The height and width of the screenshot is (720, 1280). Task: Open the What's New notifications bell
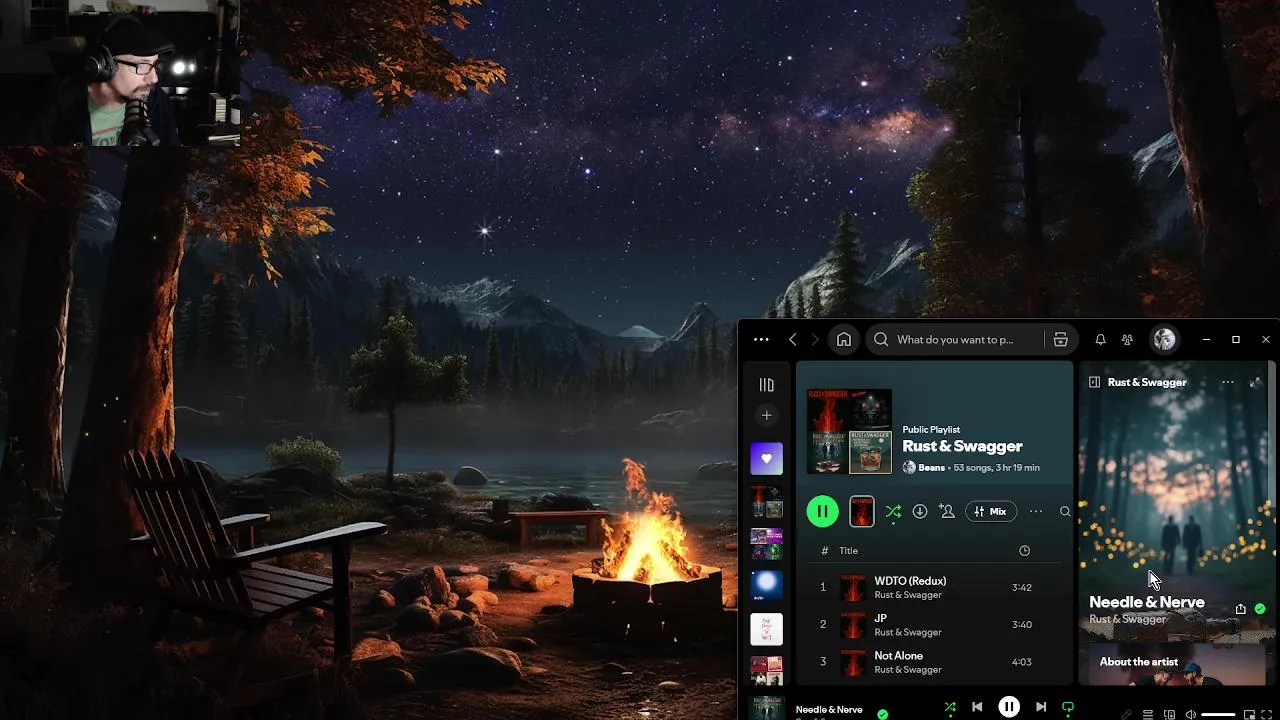point(1100,340)
